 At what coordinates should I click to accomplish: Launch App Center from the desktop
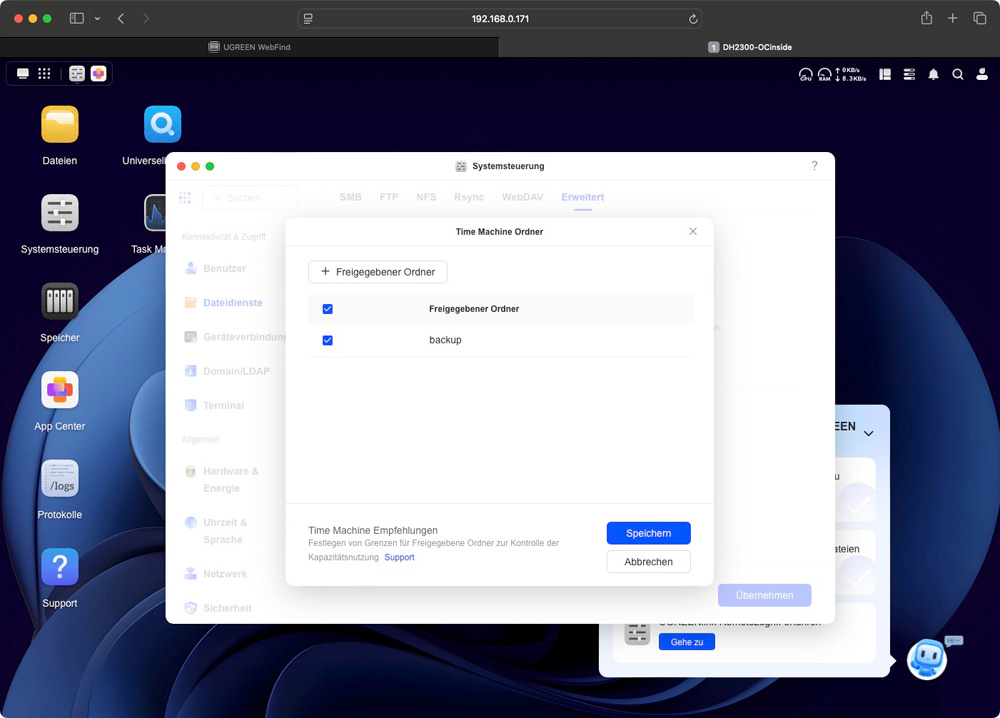tap(60, 390)
